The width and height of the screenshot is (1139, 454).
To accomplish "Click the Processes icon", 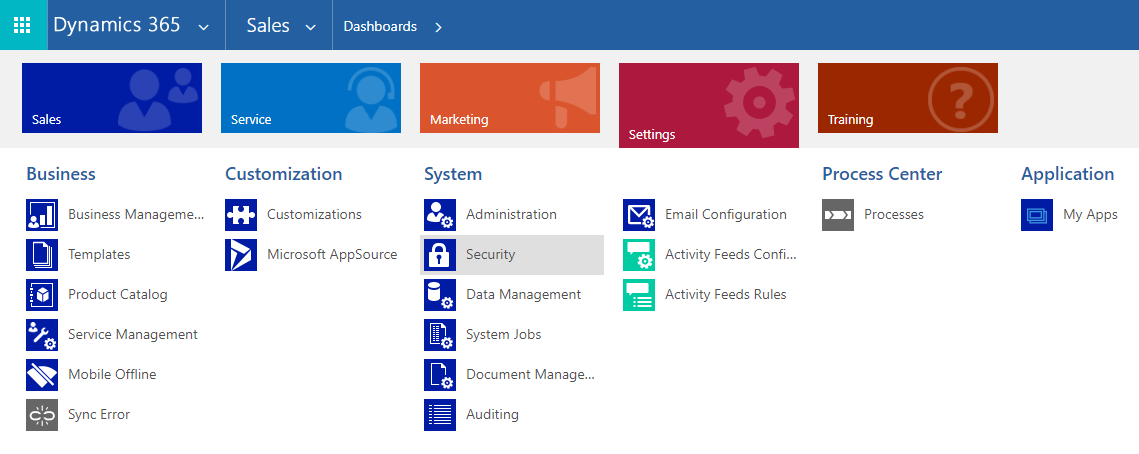I will 838,215.
